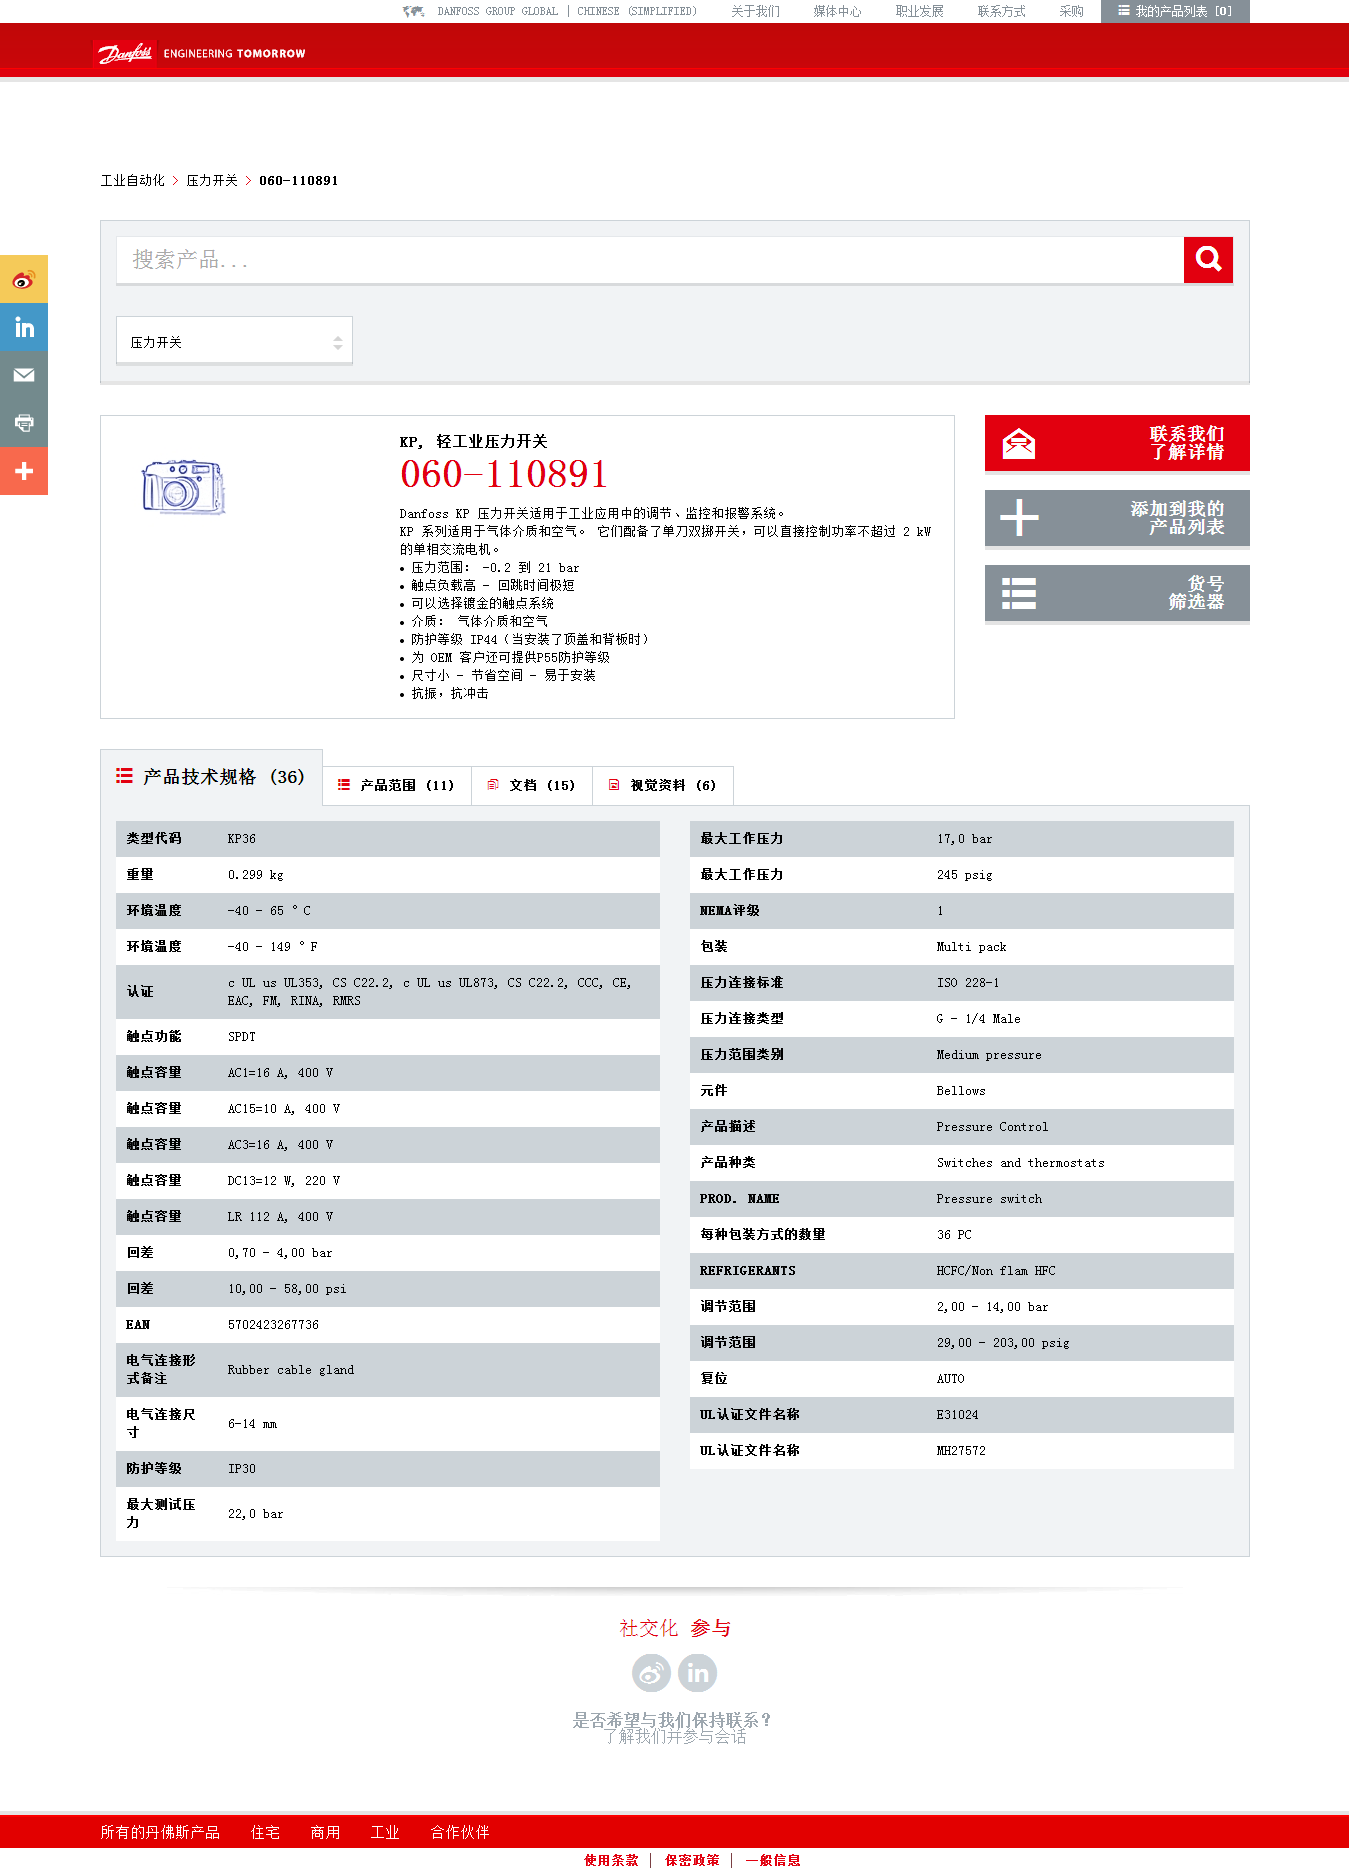The width and height of the screenshot is (1349, 1873).
Task: Click the contact function value SPDT
Action: click(241, 1037)
